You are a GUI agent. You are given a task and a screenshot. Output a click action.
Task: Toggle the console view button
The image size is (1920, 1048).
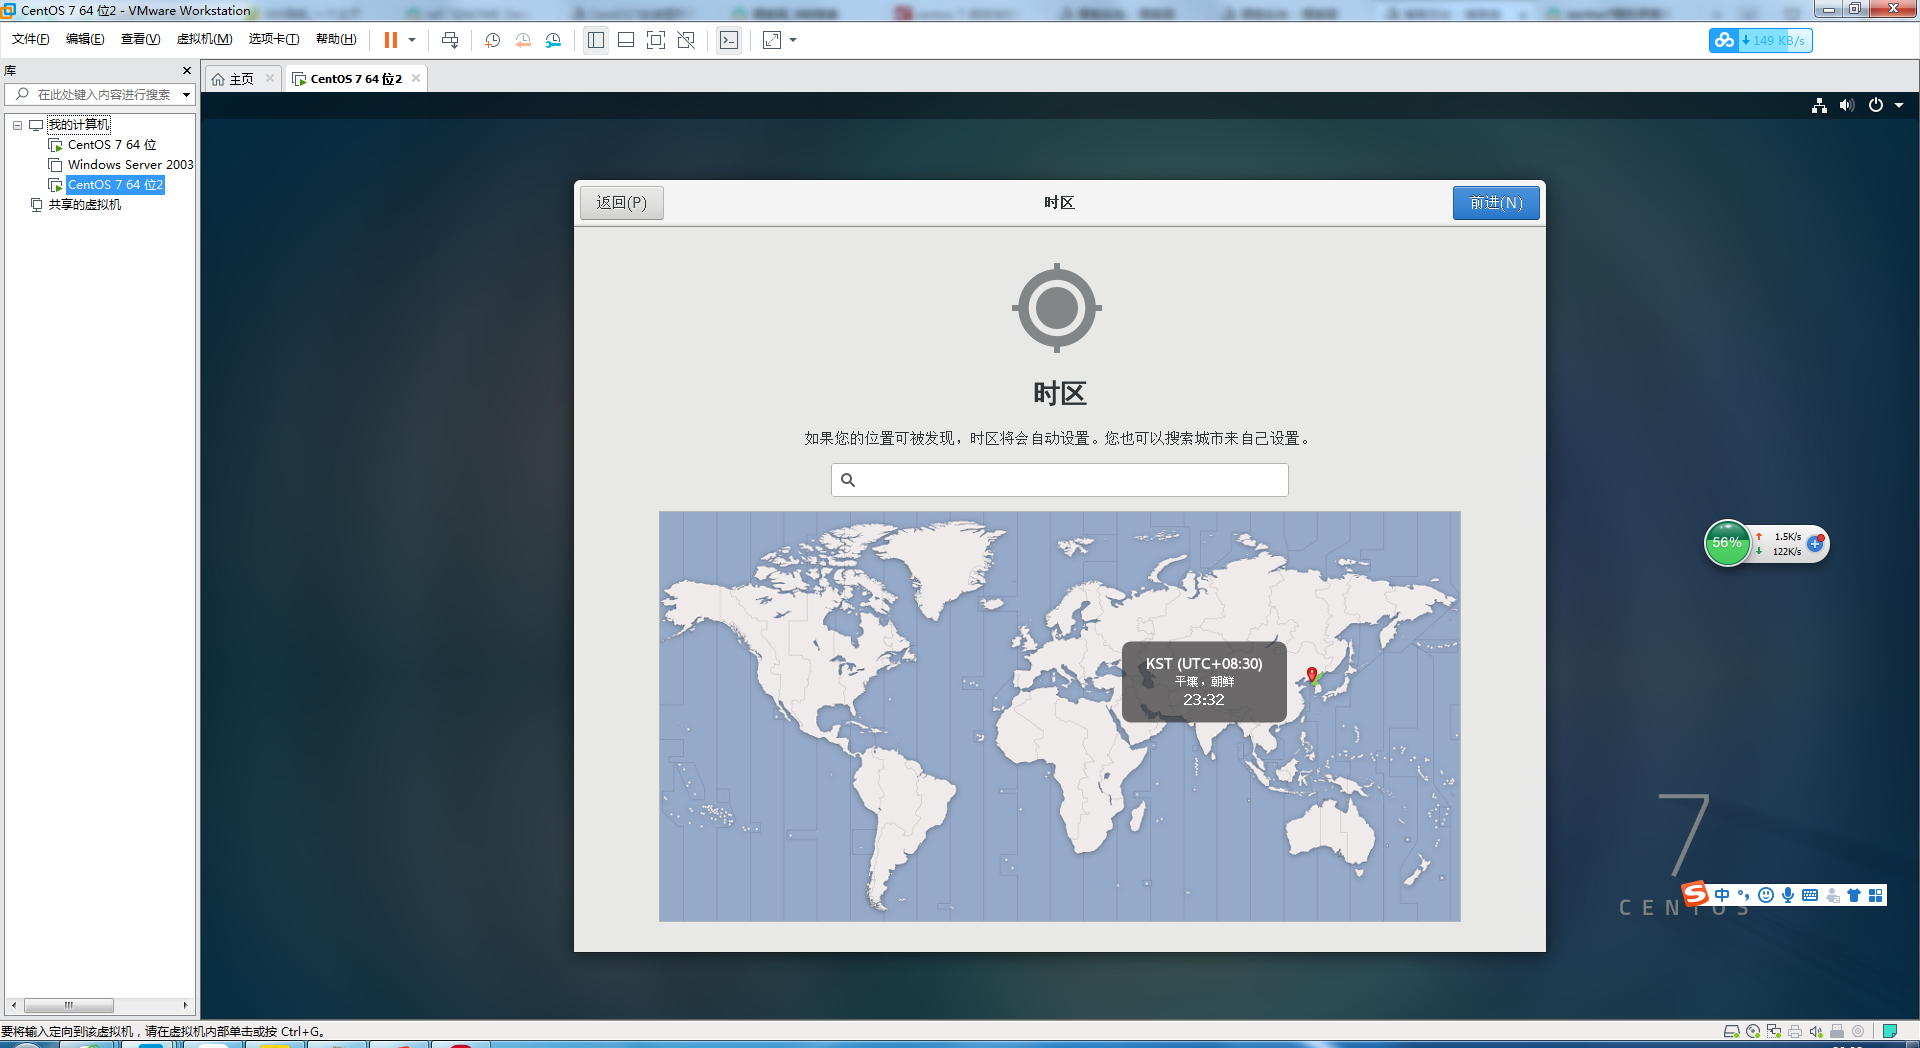point(729,40)
